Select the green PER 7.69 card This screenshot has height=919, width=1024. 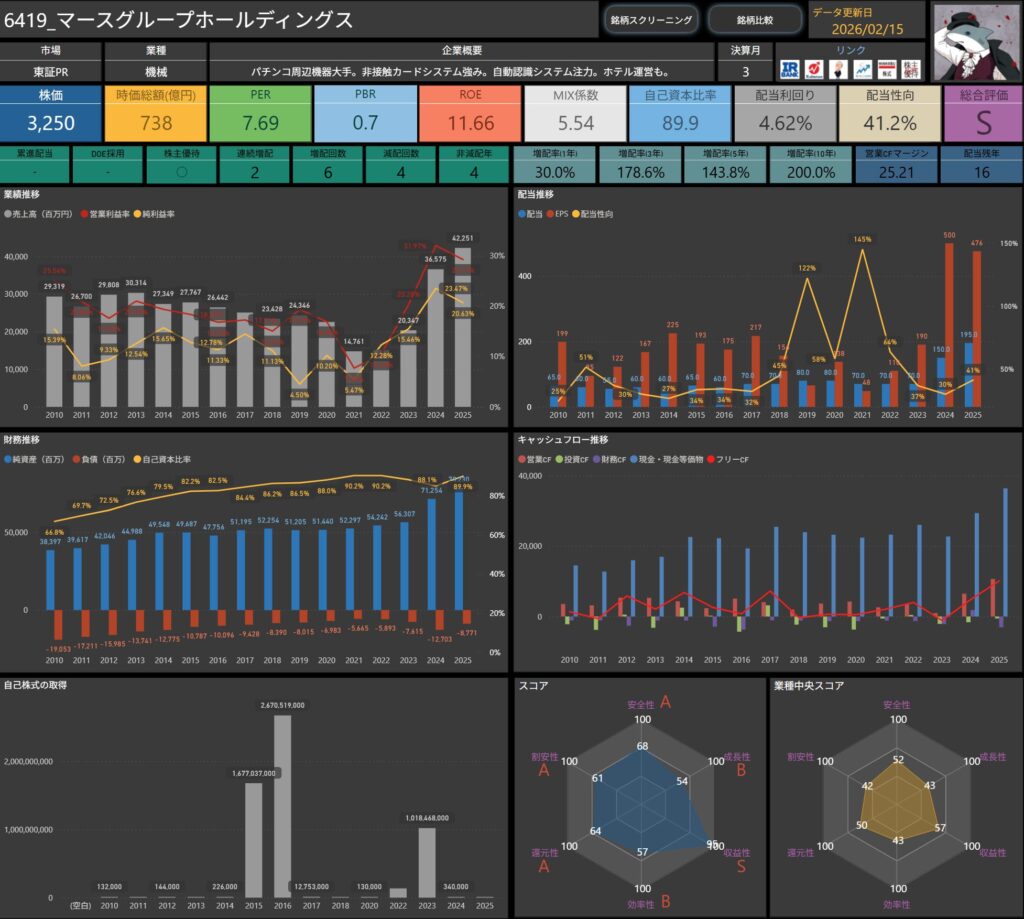click(x=260, y=113)
